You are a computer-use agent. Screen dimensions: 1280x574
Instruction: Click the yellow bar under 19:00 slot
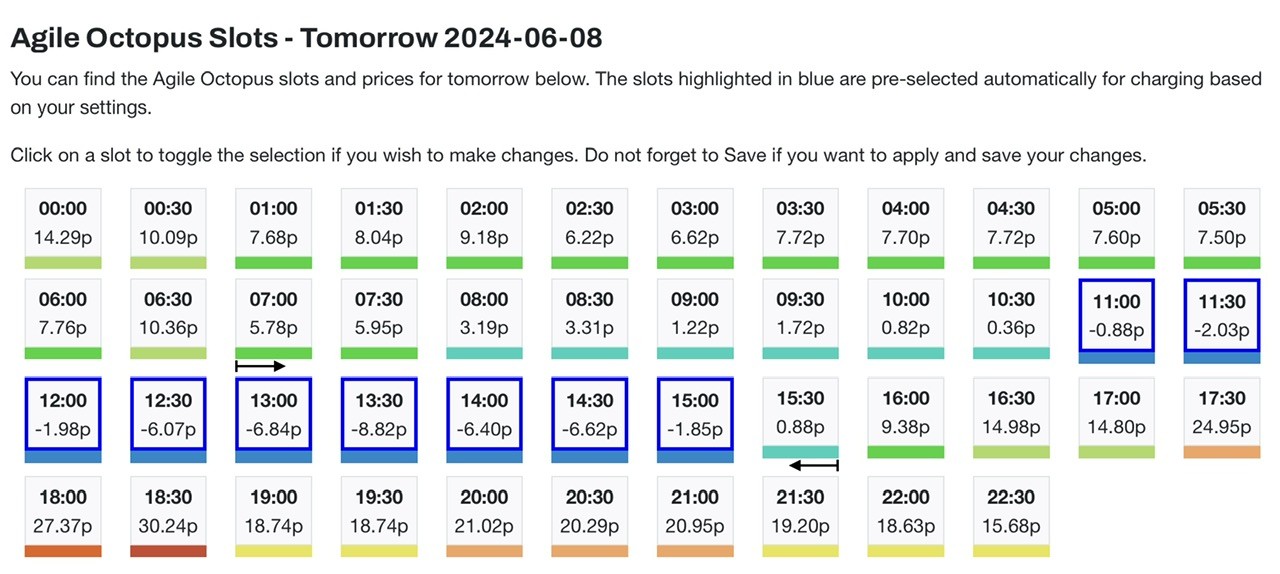coord(273,551)
